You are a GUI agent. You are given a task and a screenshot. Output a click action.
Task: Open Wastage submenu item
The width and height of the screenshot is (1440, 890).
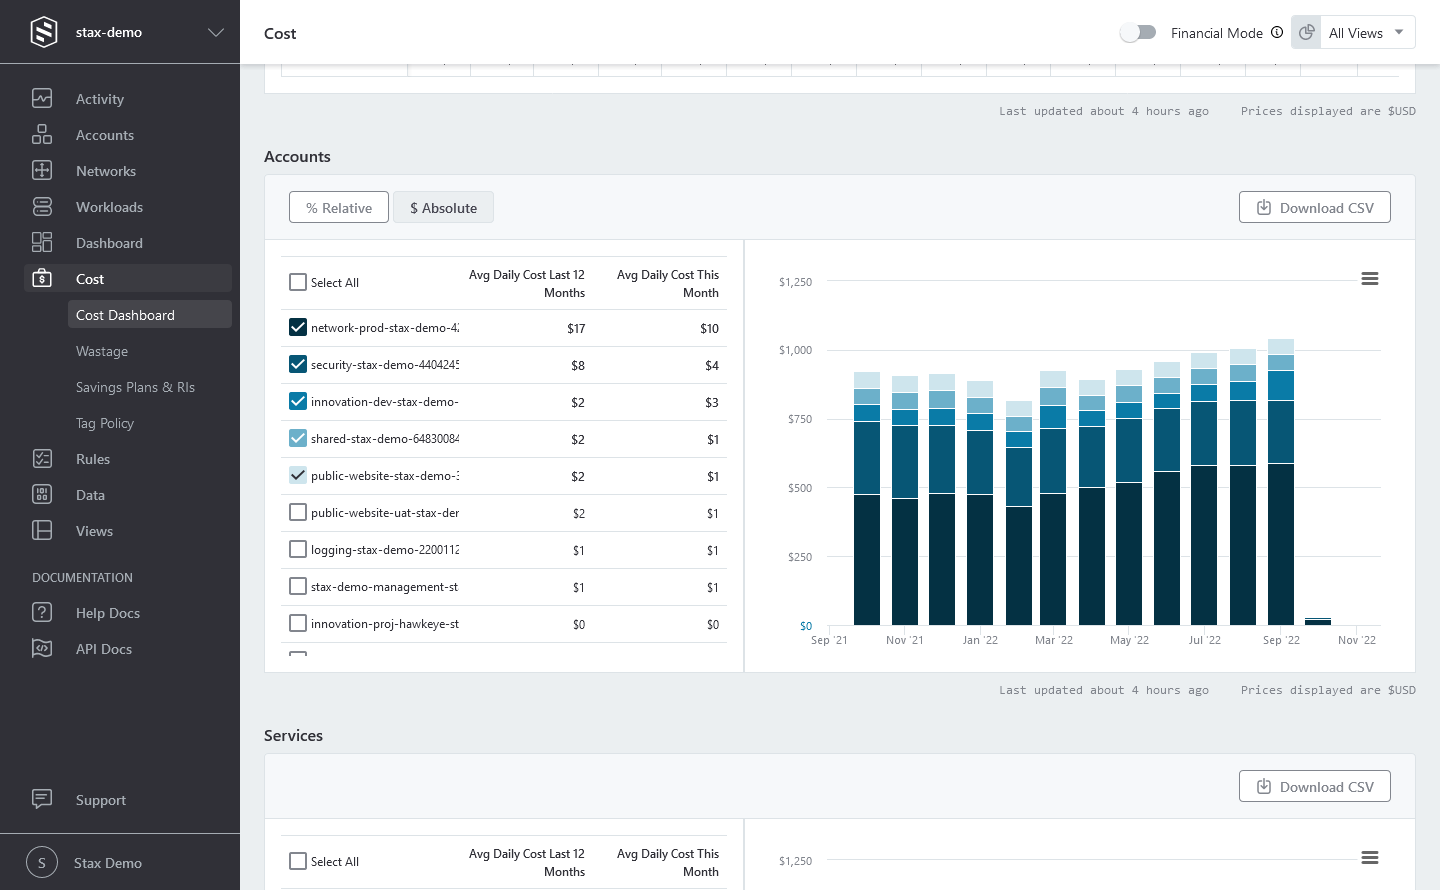pyautogui.click(x=102, y=351)
